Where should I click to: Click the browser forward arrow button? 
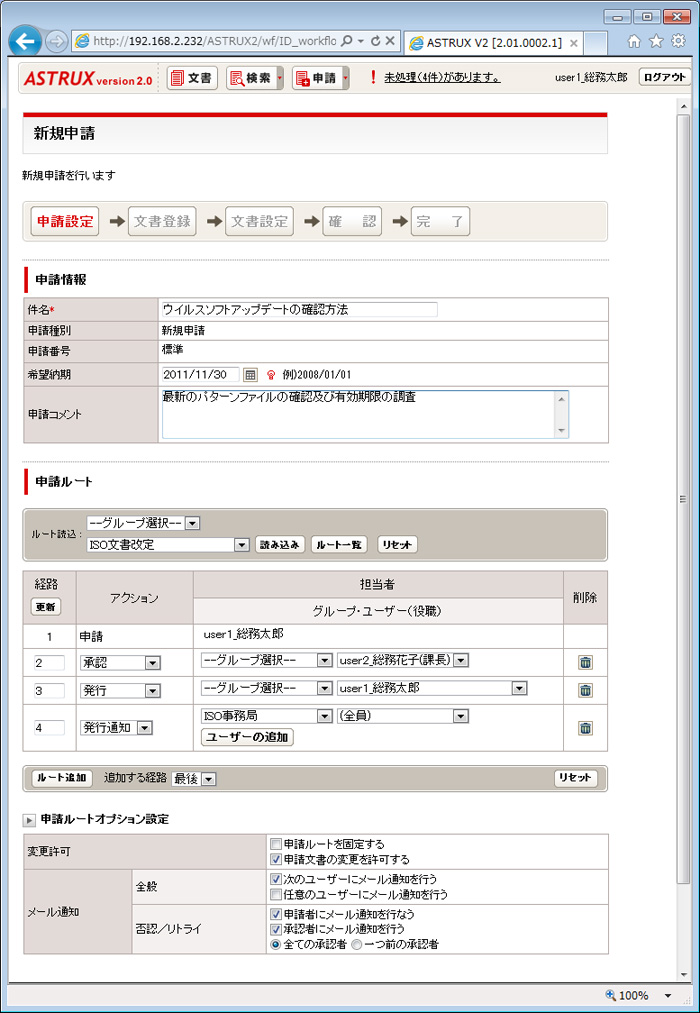click(x=57, y=43)
